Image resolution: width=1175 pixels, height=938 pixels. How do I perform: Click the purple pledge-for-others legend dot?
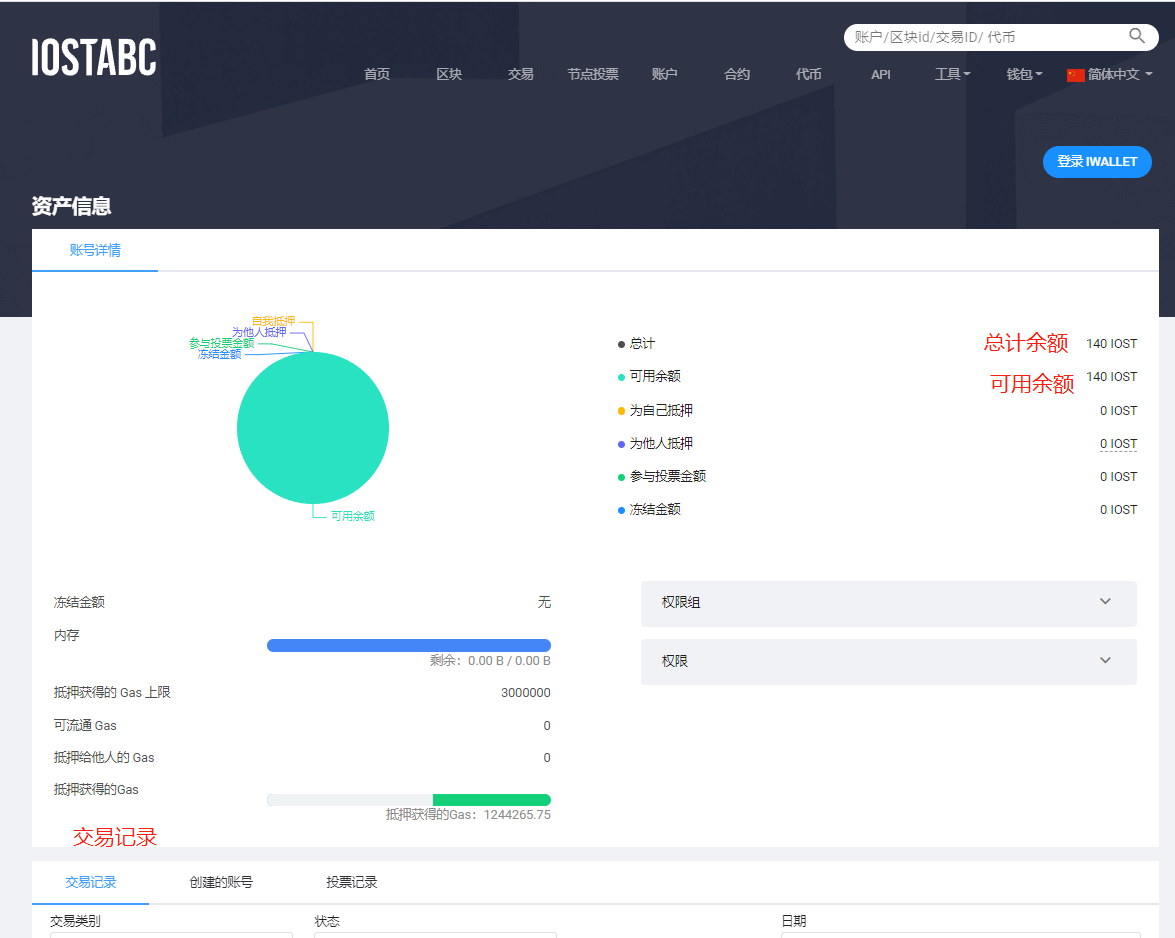621,444
